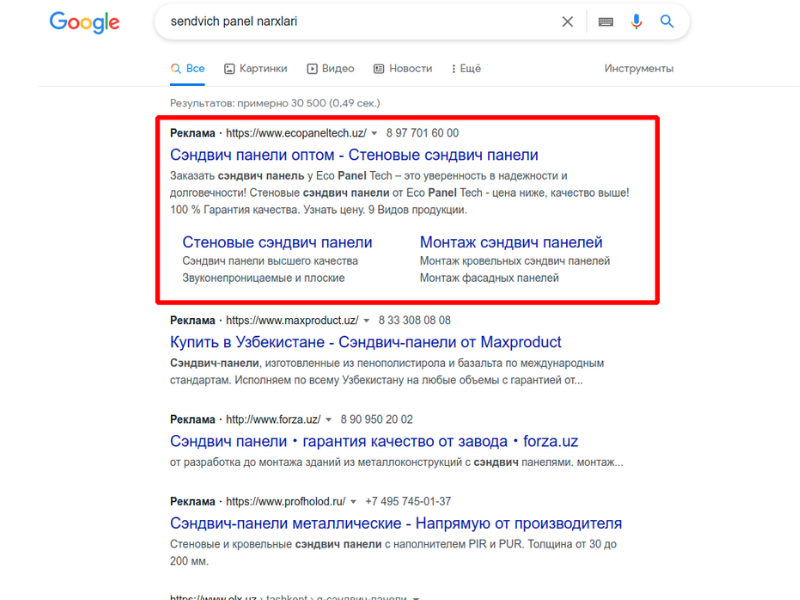Open Стеновые сэндвич панели sitelink

pos(277,242)
